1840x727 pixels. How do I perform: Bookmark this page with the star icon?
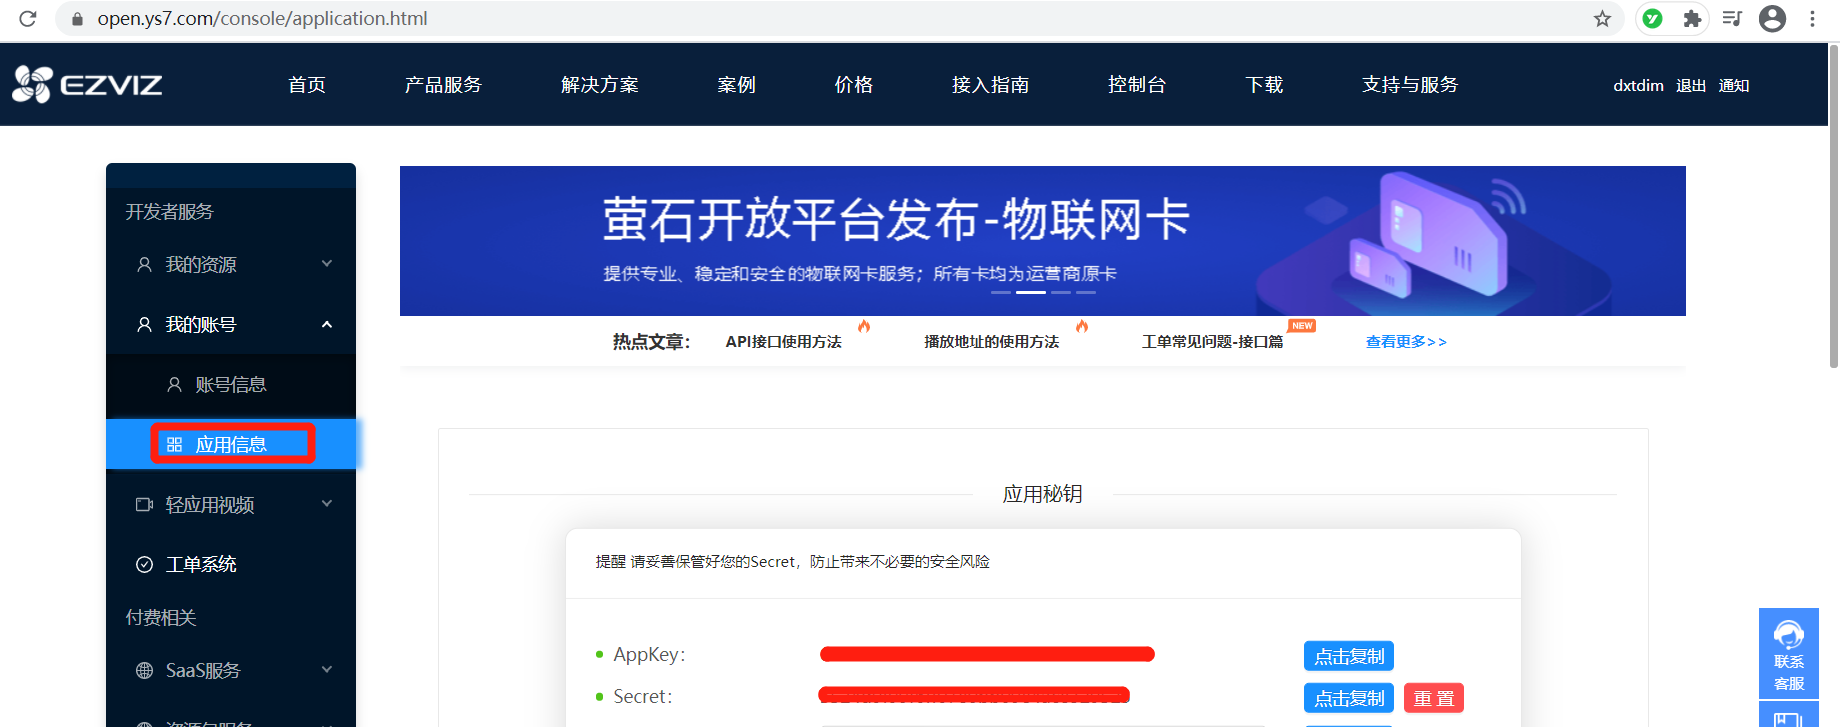pos(1602,18)
